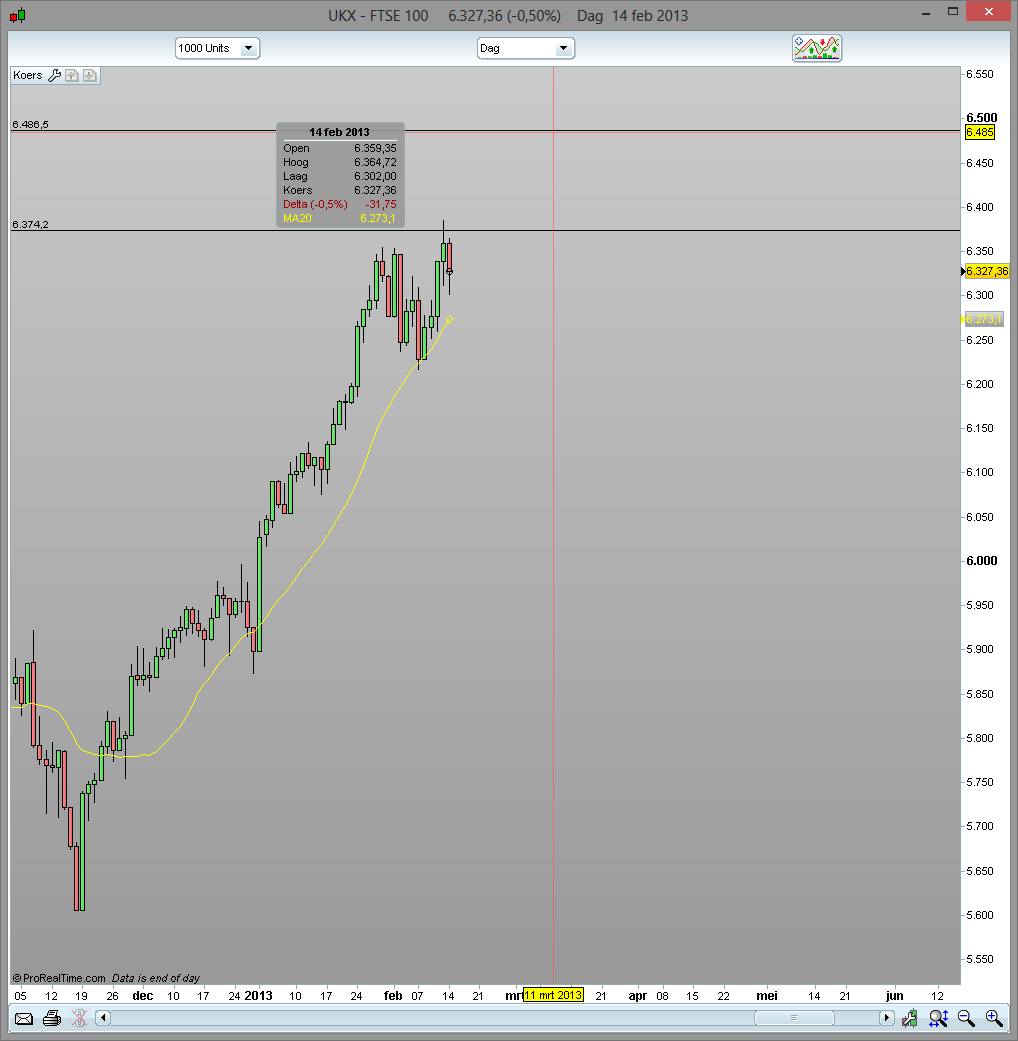The image size is (1018, 1041).
Task: Click the 2013 year label on time axis
Action: click(258, 995)
